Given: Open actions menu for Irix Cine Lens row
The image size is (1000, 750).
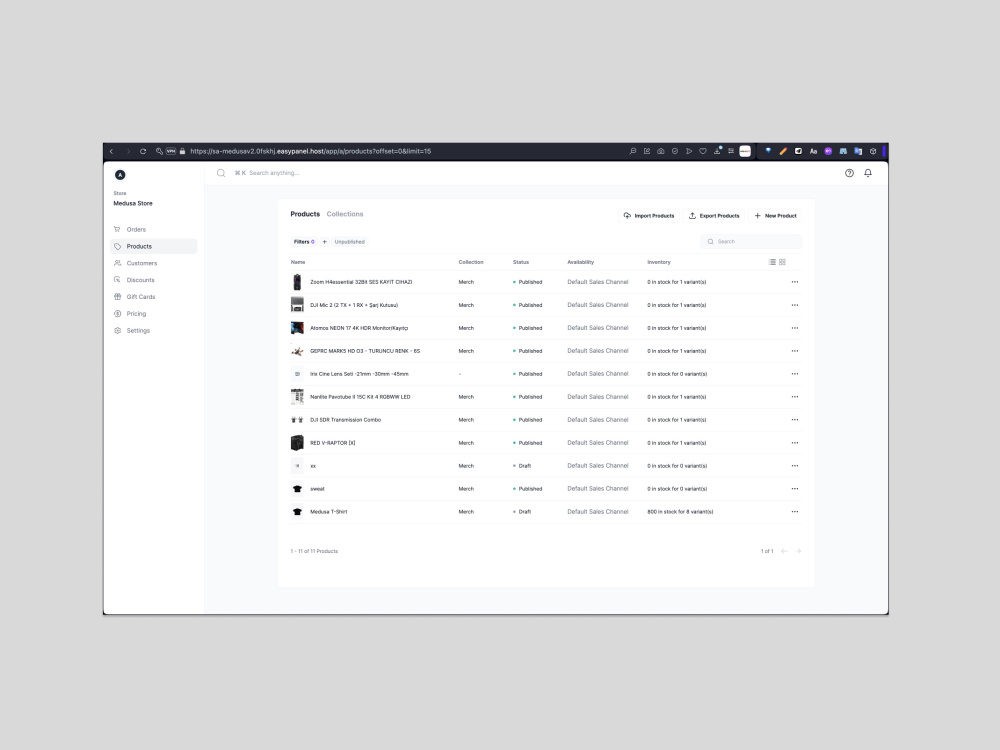Looking at the screenshot, I should coord(795,374).
